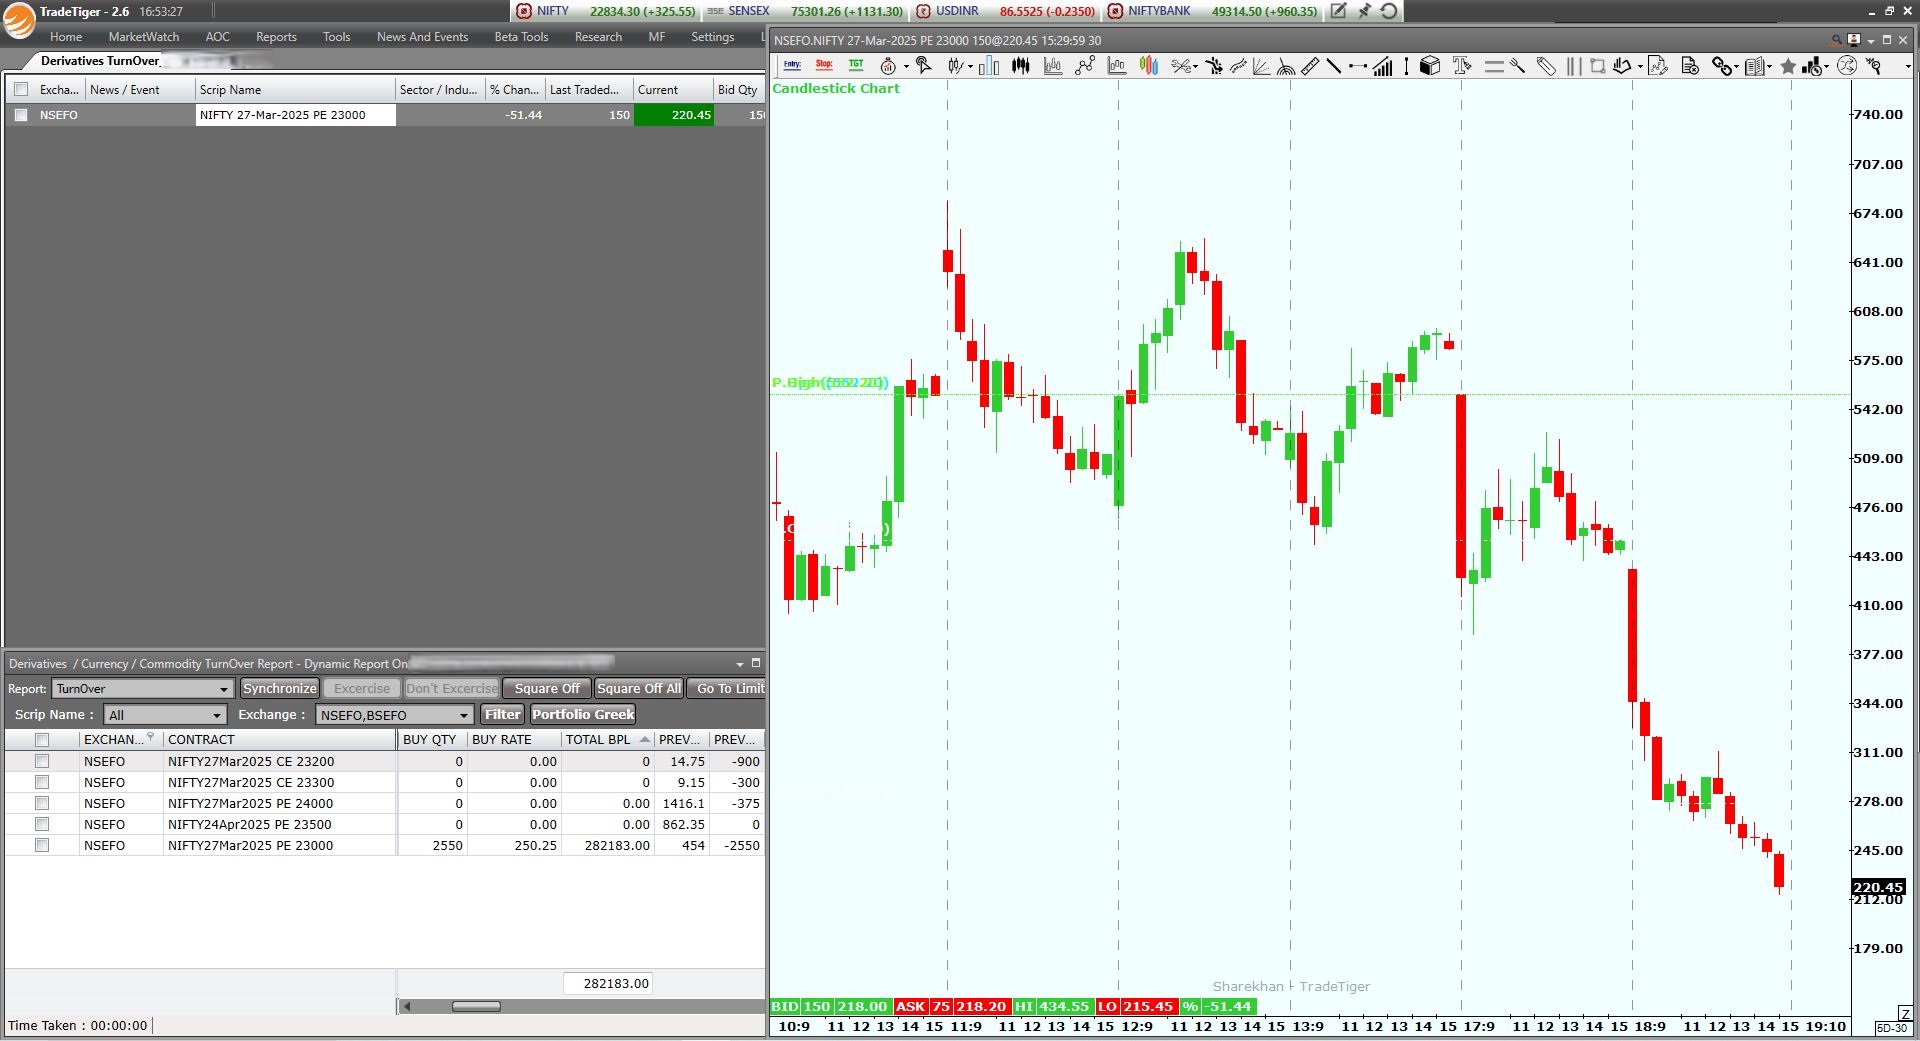The height and width of the screenshot is (1041, 1920).
Task: Check the NIFTY24Apr2025 PE 23500 row checkbox
Action: point(42,824)
